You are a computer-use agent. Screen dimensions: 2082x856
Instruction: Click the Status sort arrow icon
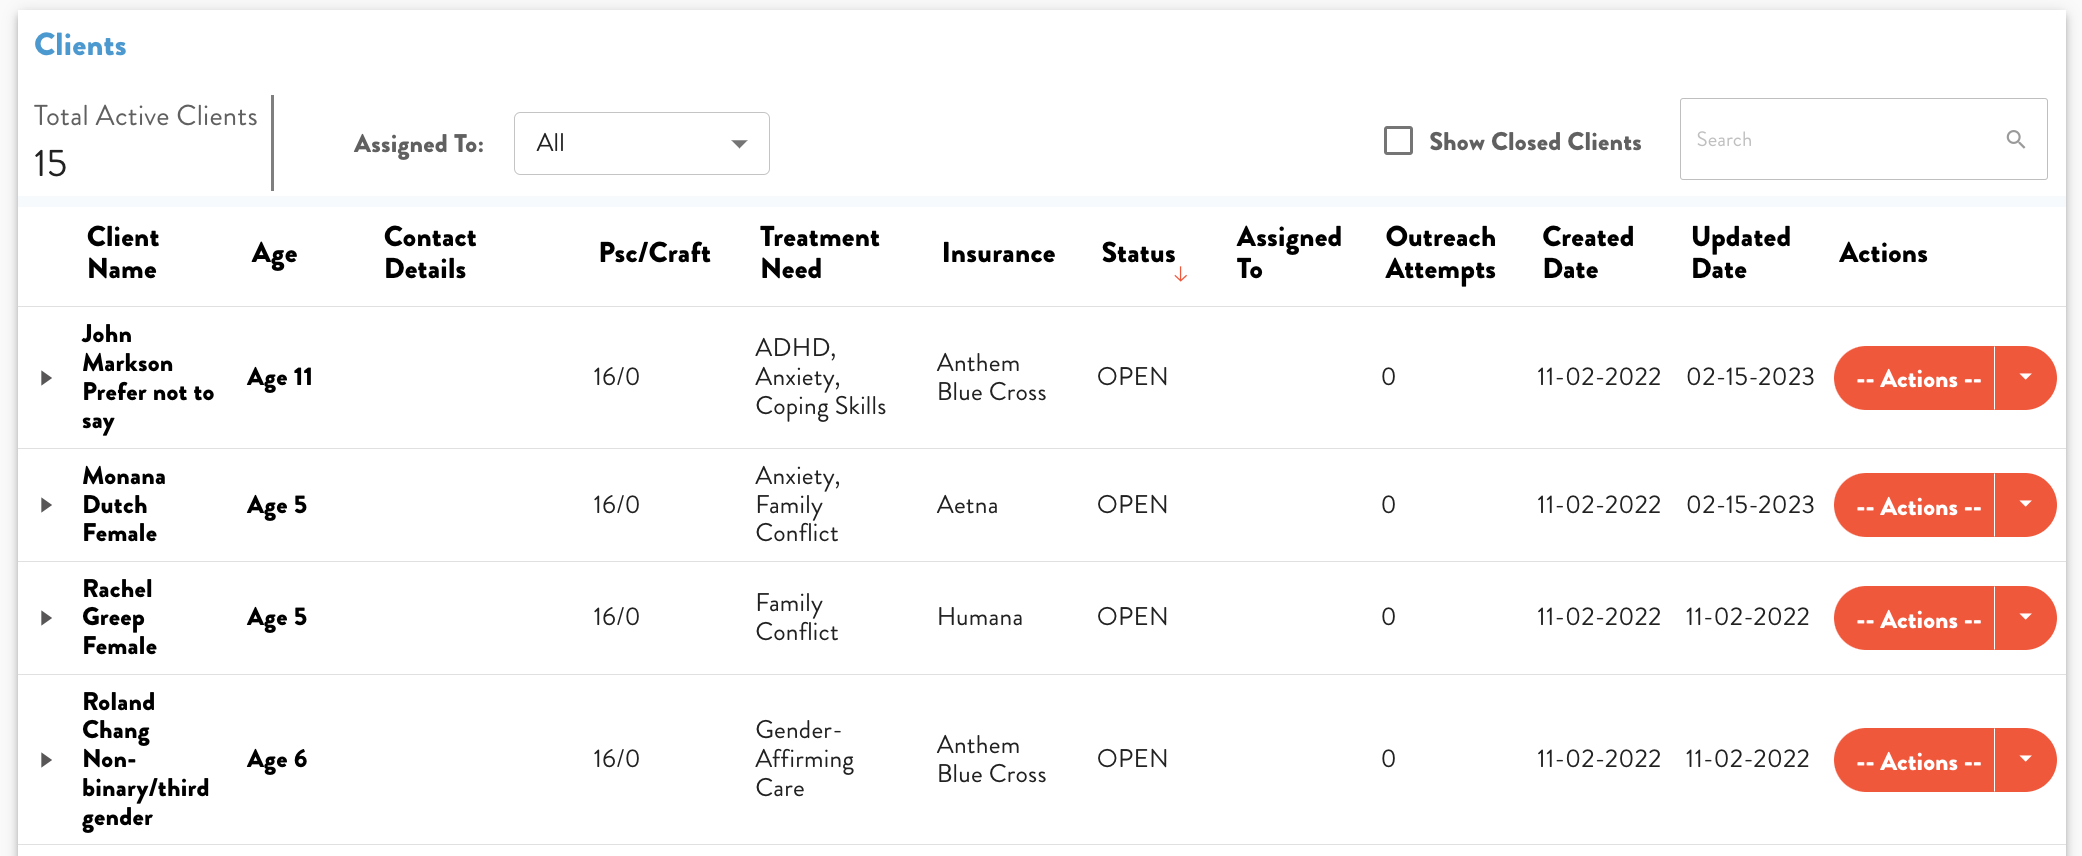coord(1181,273)
